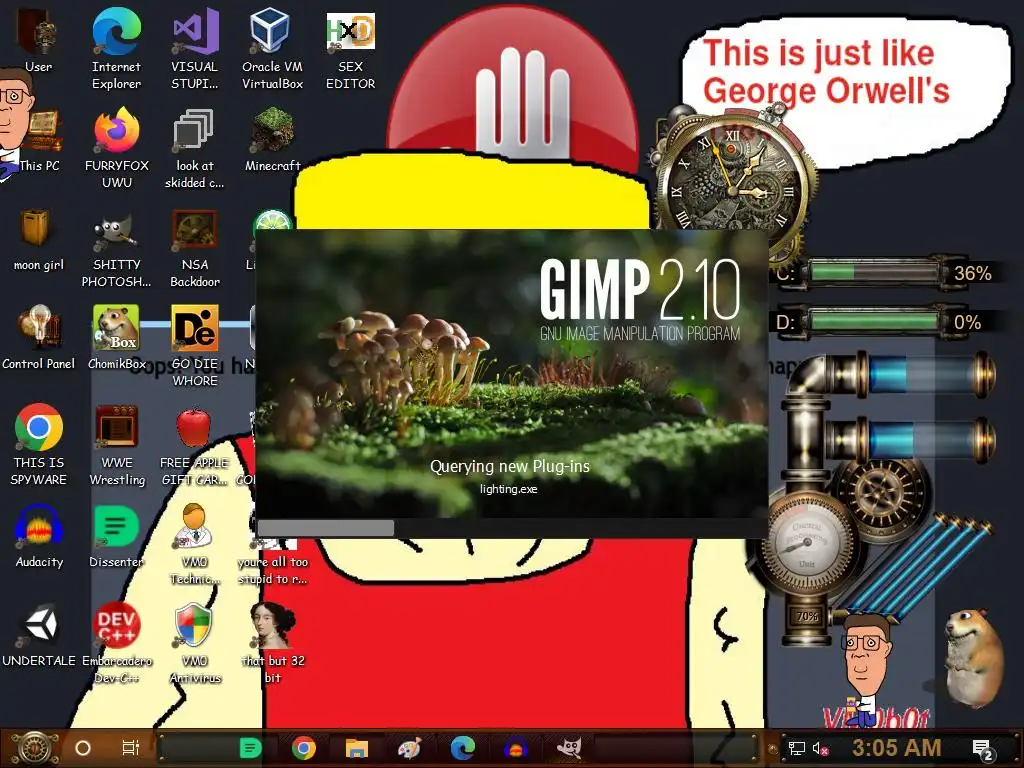Switch to Dissenter on the taskbar

tap(250, 748)
